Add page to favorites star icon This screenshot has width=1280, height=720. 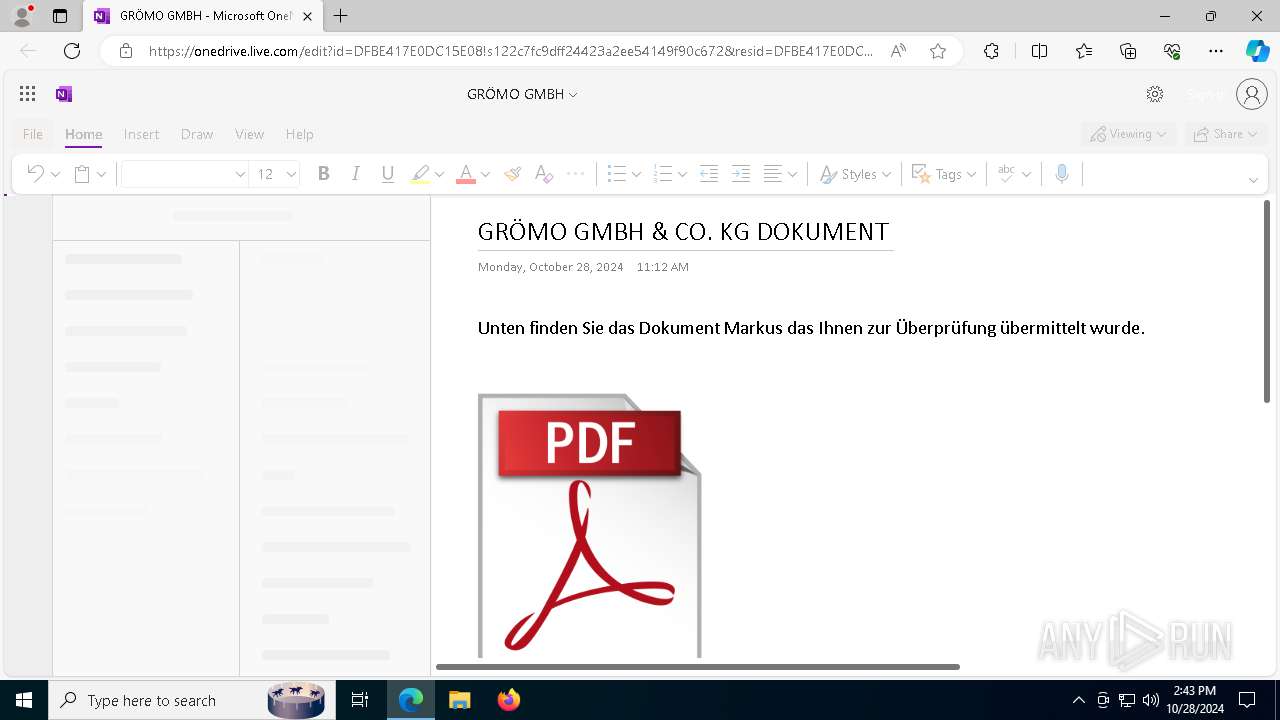938,51
